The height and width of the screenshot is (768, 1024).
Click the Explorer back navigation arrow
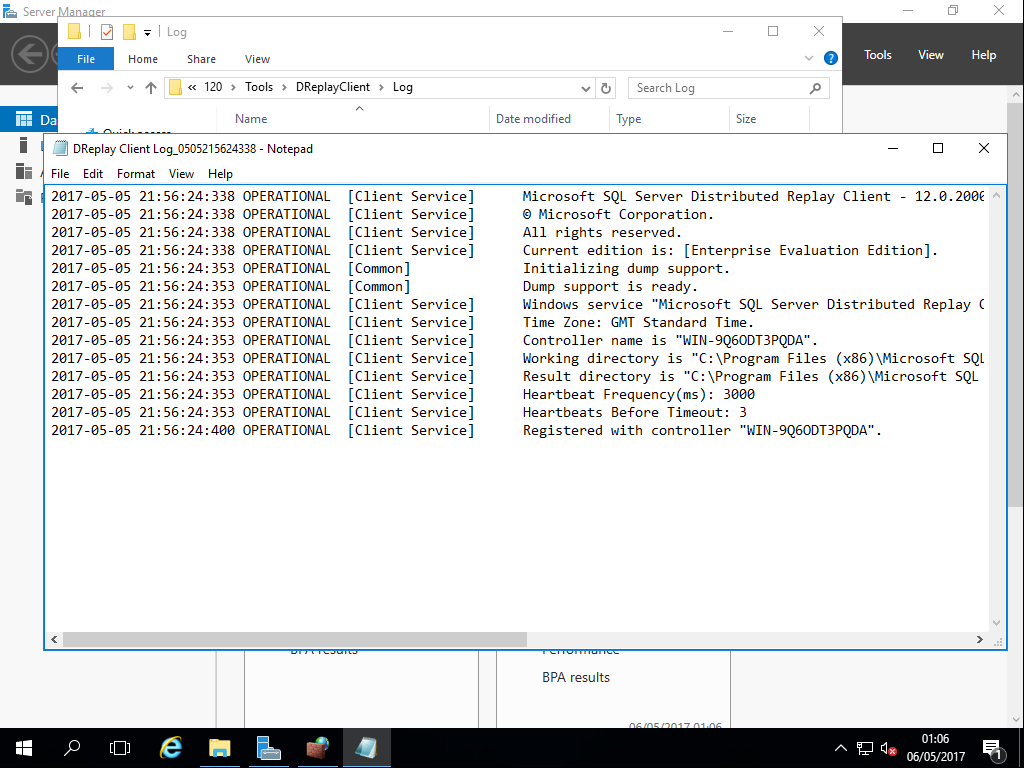click(77, 88)
